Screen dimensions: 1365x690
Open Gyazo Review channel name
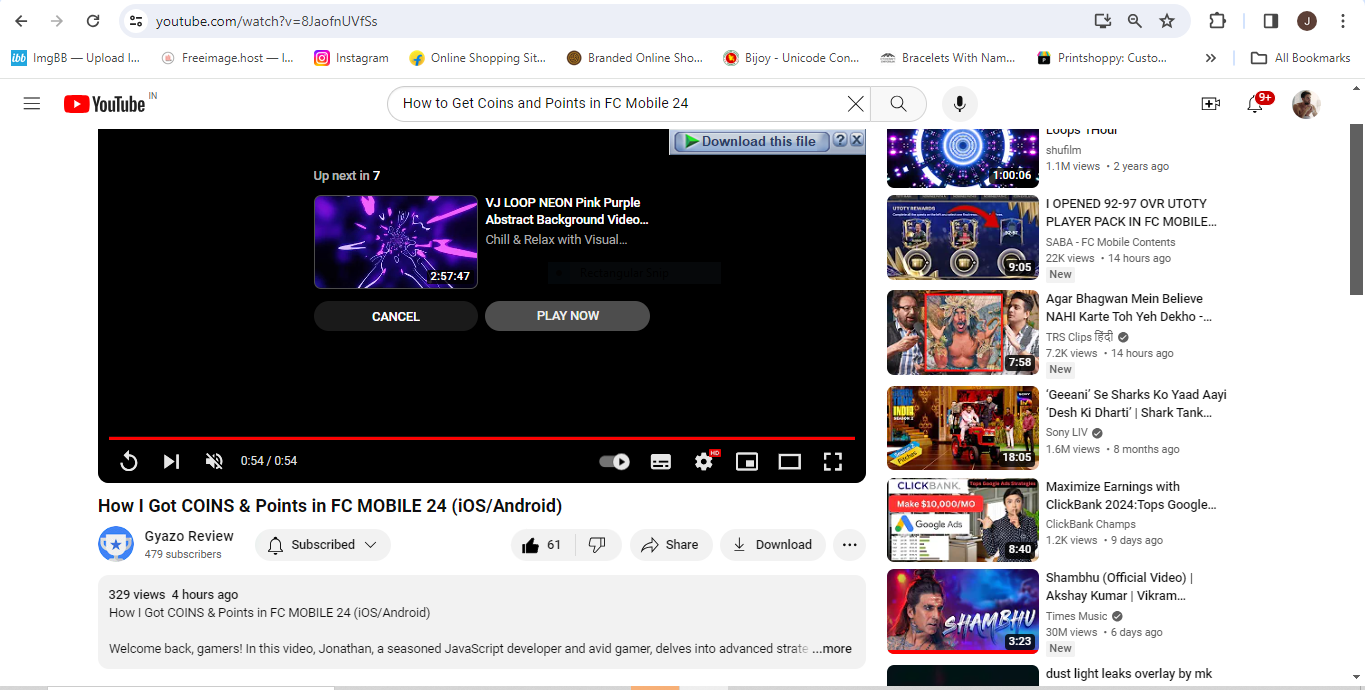189,536
